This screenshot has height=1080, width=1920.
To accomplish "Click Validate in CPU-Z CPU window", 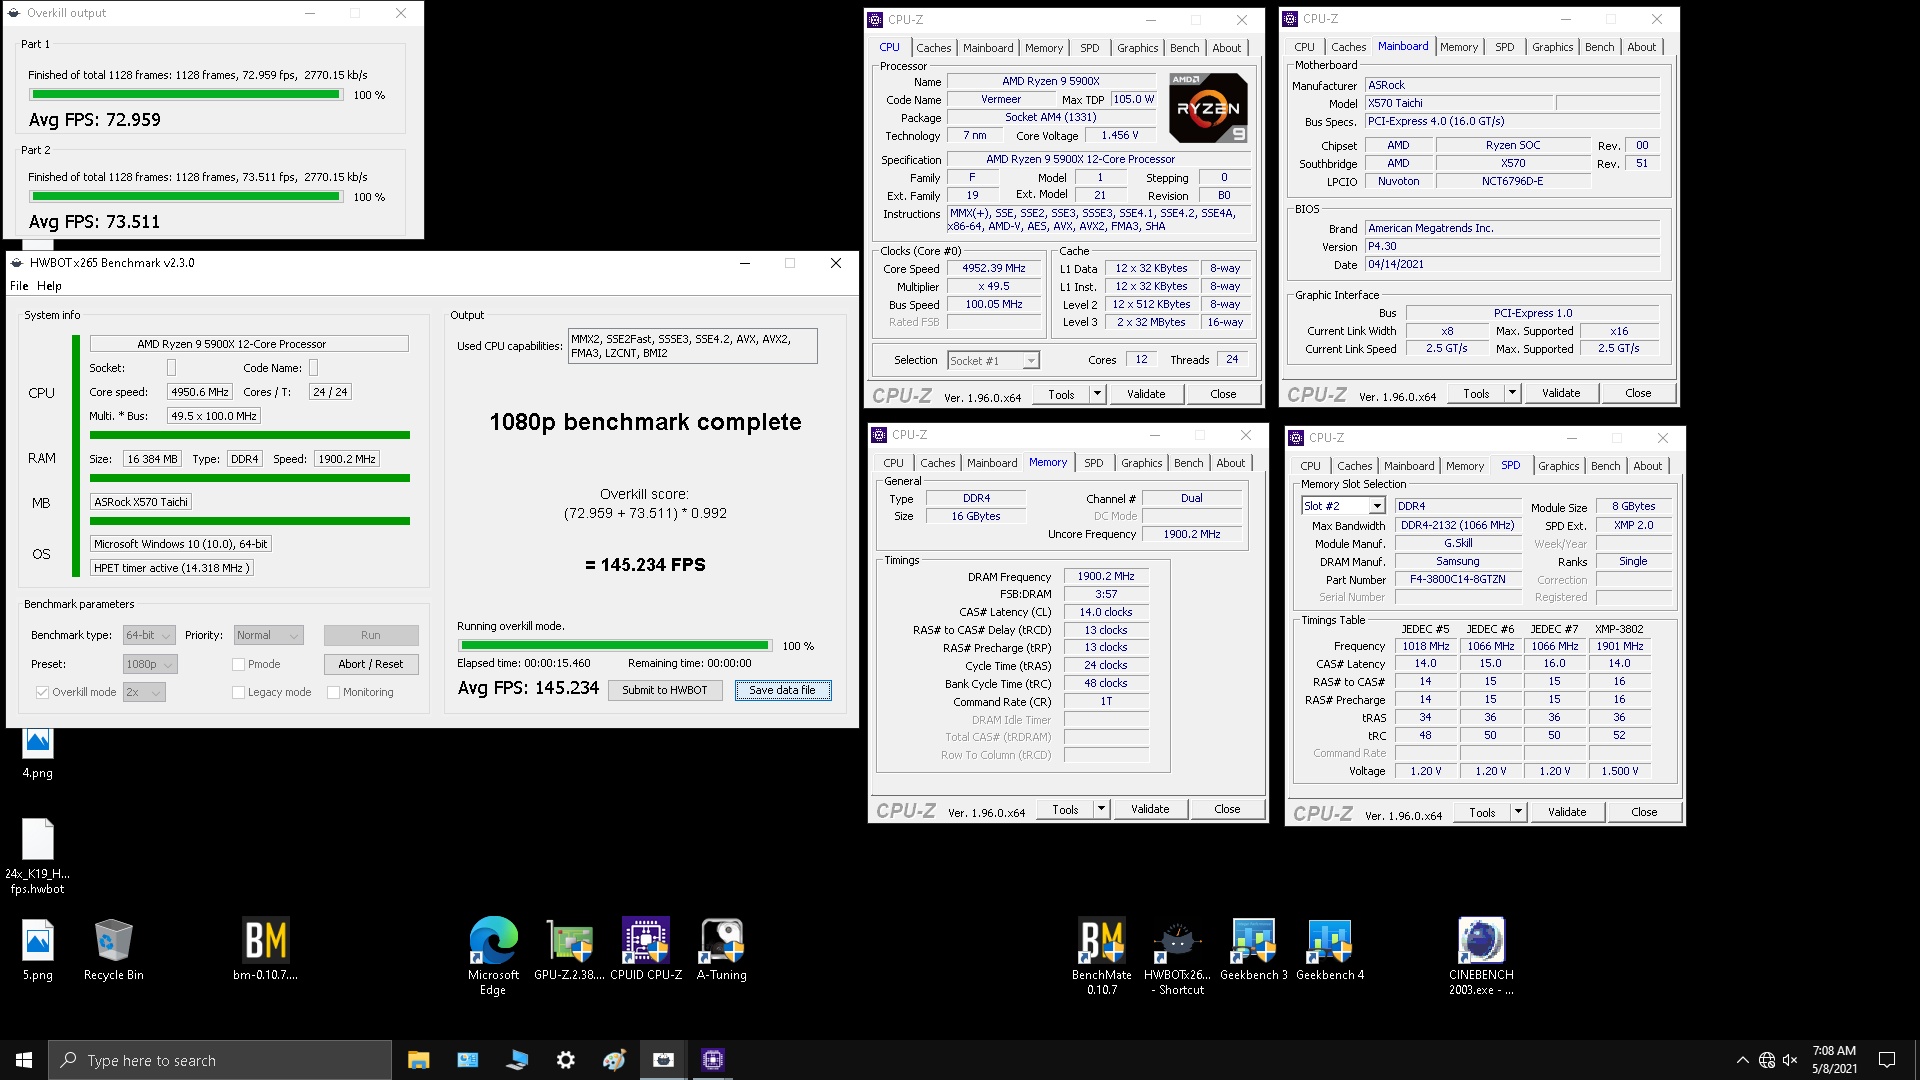I will tap(1146, 394).
